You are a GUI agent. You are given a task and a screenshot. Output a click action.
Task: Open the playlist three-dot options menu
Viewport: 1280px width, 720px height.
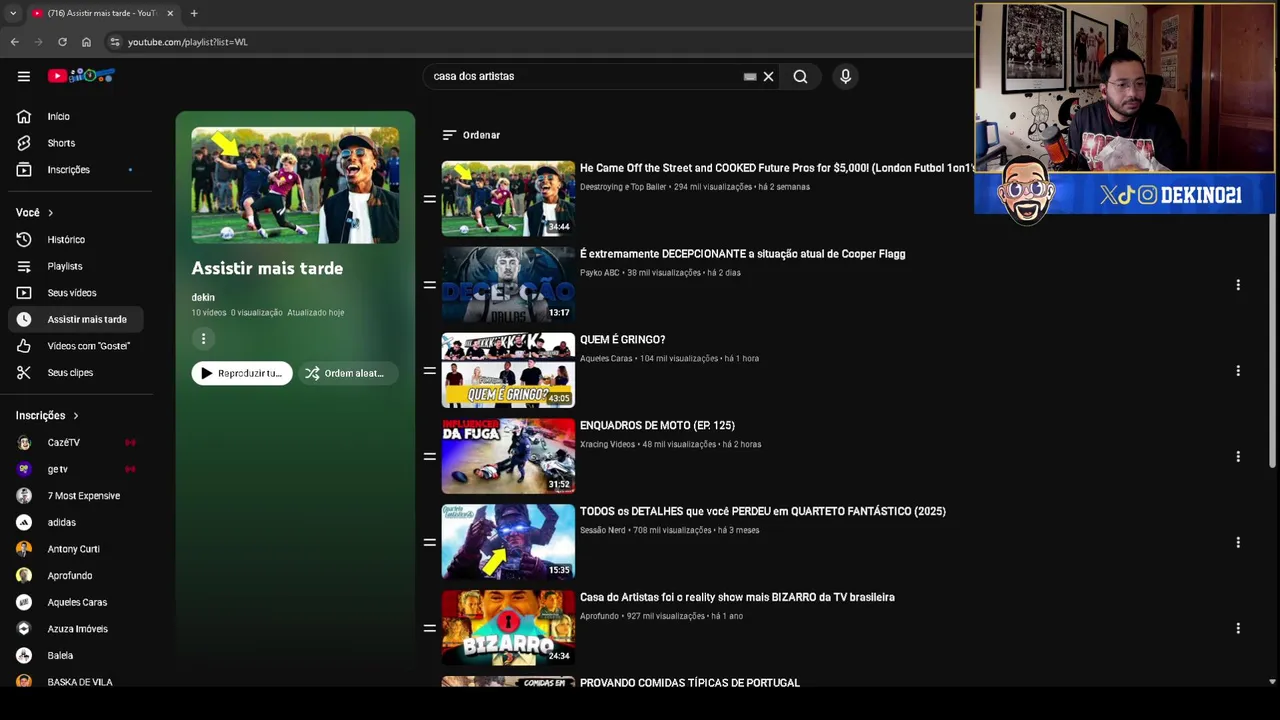click(x=203, y=339)
